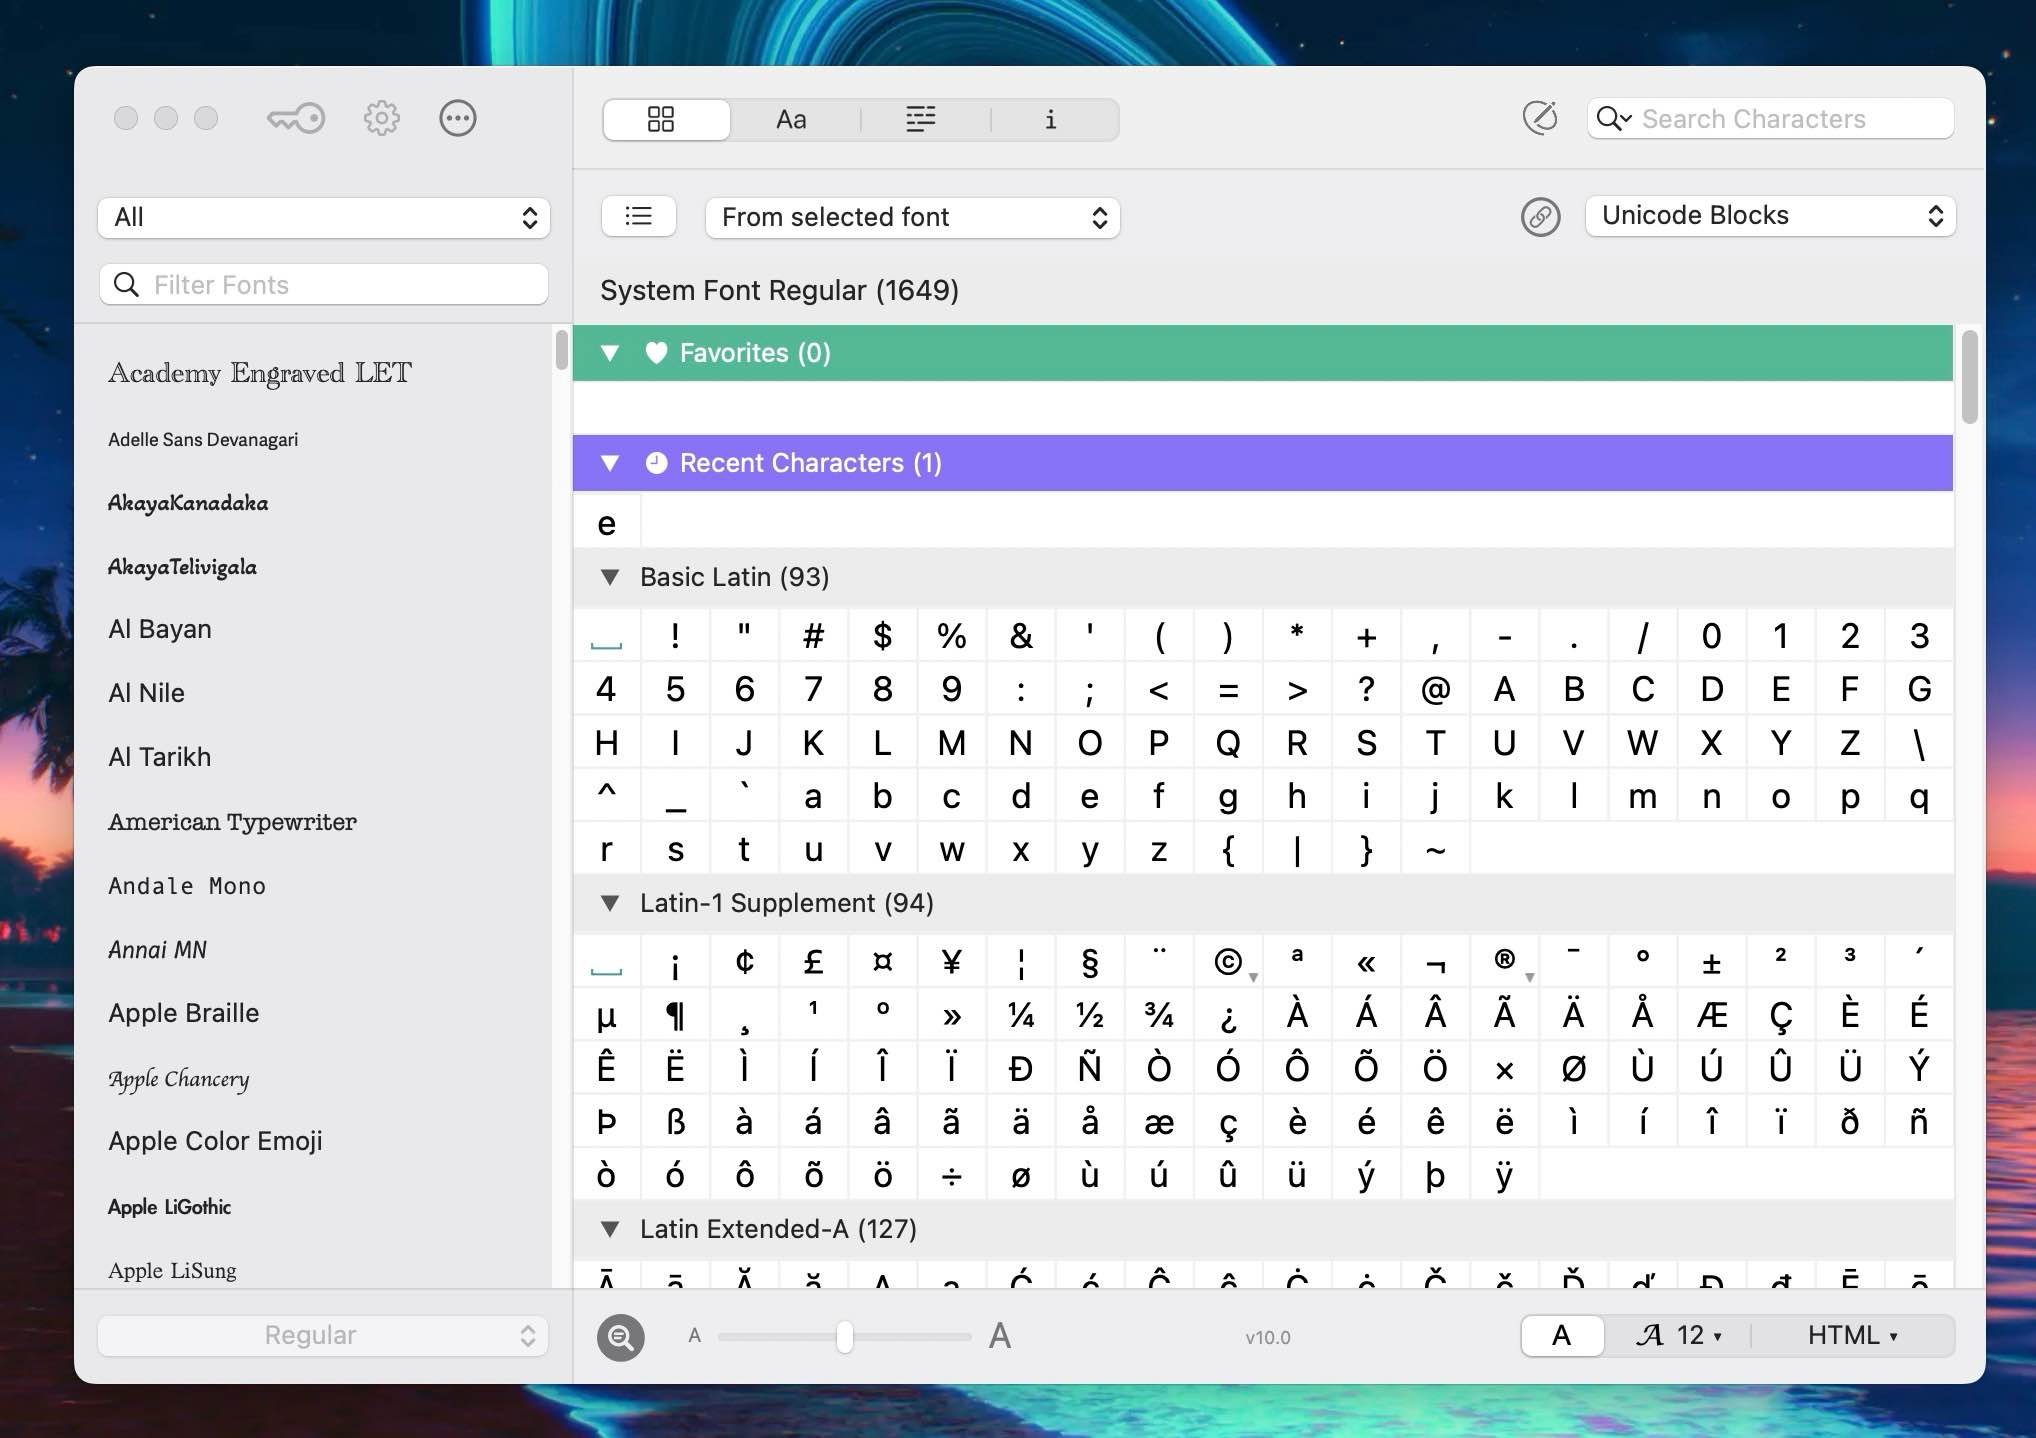
Task: Select the info "i" tab
Action: tap(1050, 119)
